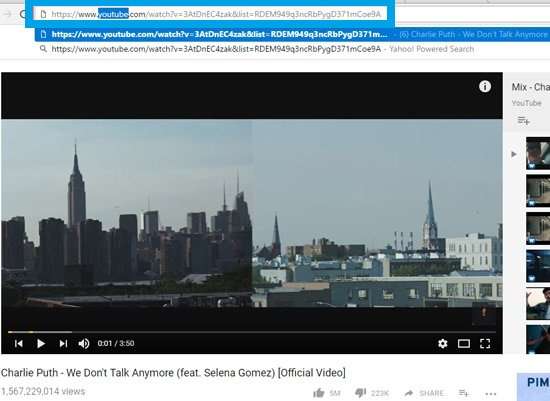Click the PIM advertisement banner
The image size is (550, 401).
tap(534, 387)
